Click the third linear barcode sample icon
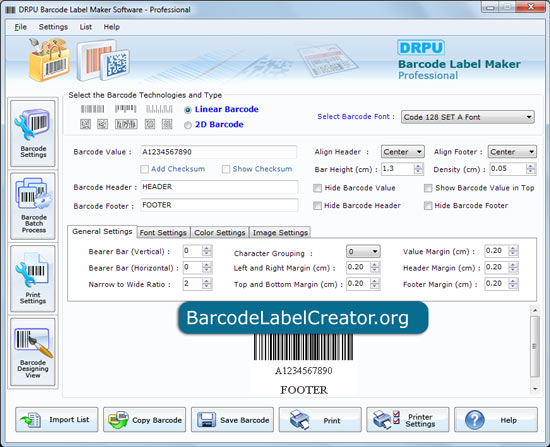Image resolution: width=550 pixels, height=447 pixels. (159, 109)
